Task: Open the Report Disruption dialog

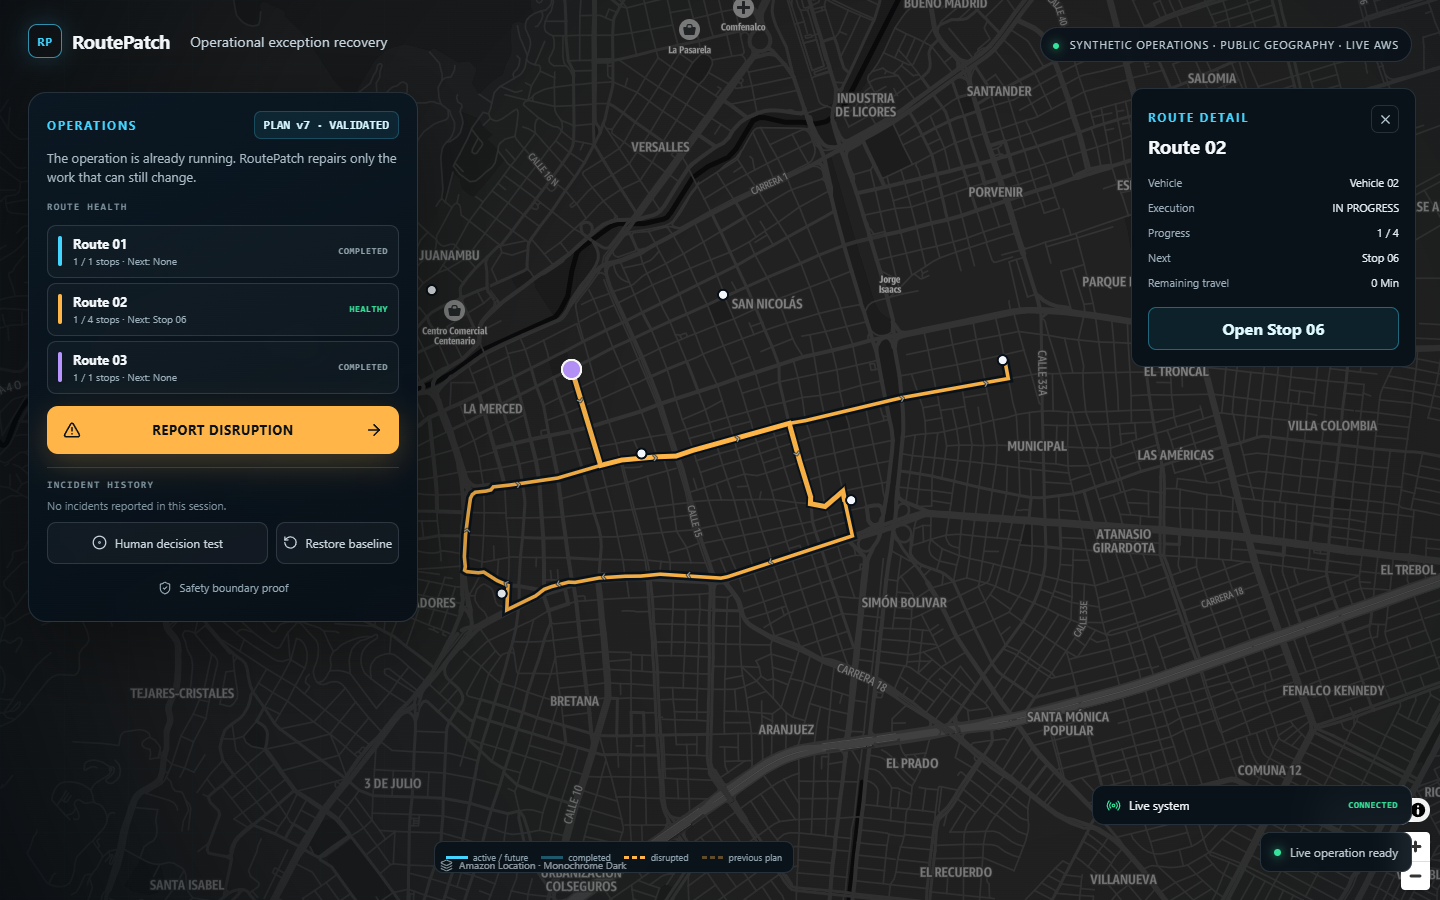Action: (223, 430)
